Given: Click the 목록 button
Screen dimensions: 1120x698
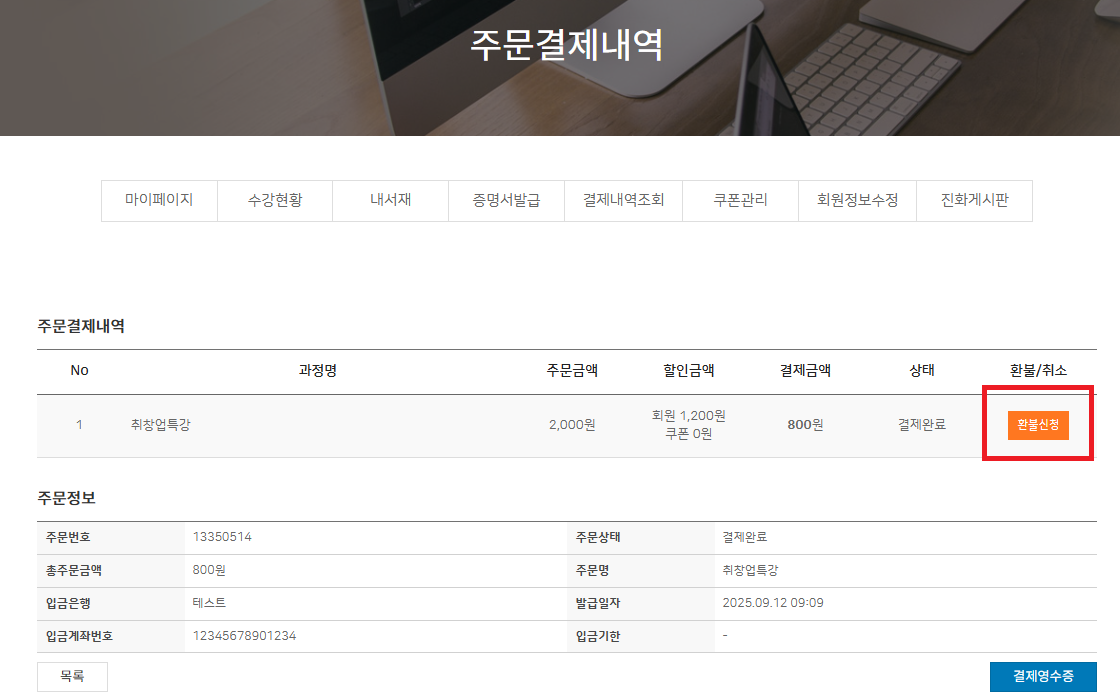Looking at the screenshot, I should click(x=72, y=676).
